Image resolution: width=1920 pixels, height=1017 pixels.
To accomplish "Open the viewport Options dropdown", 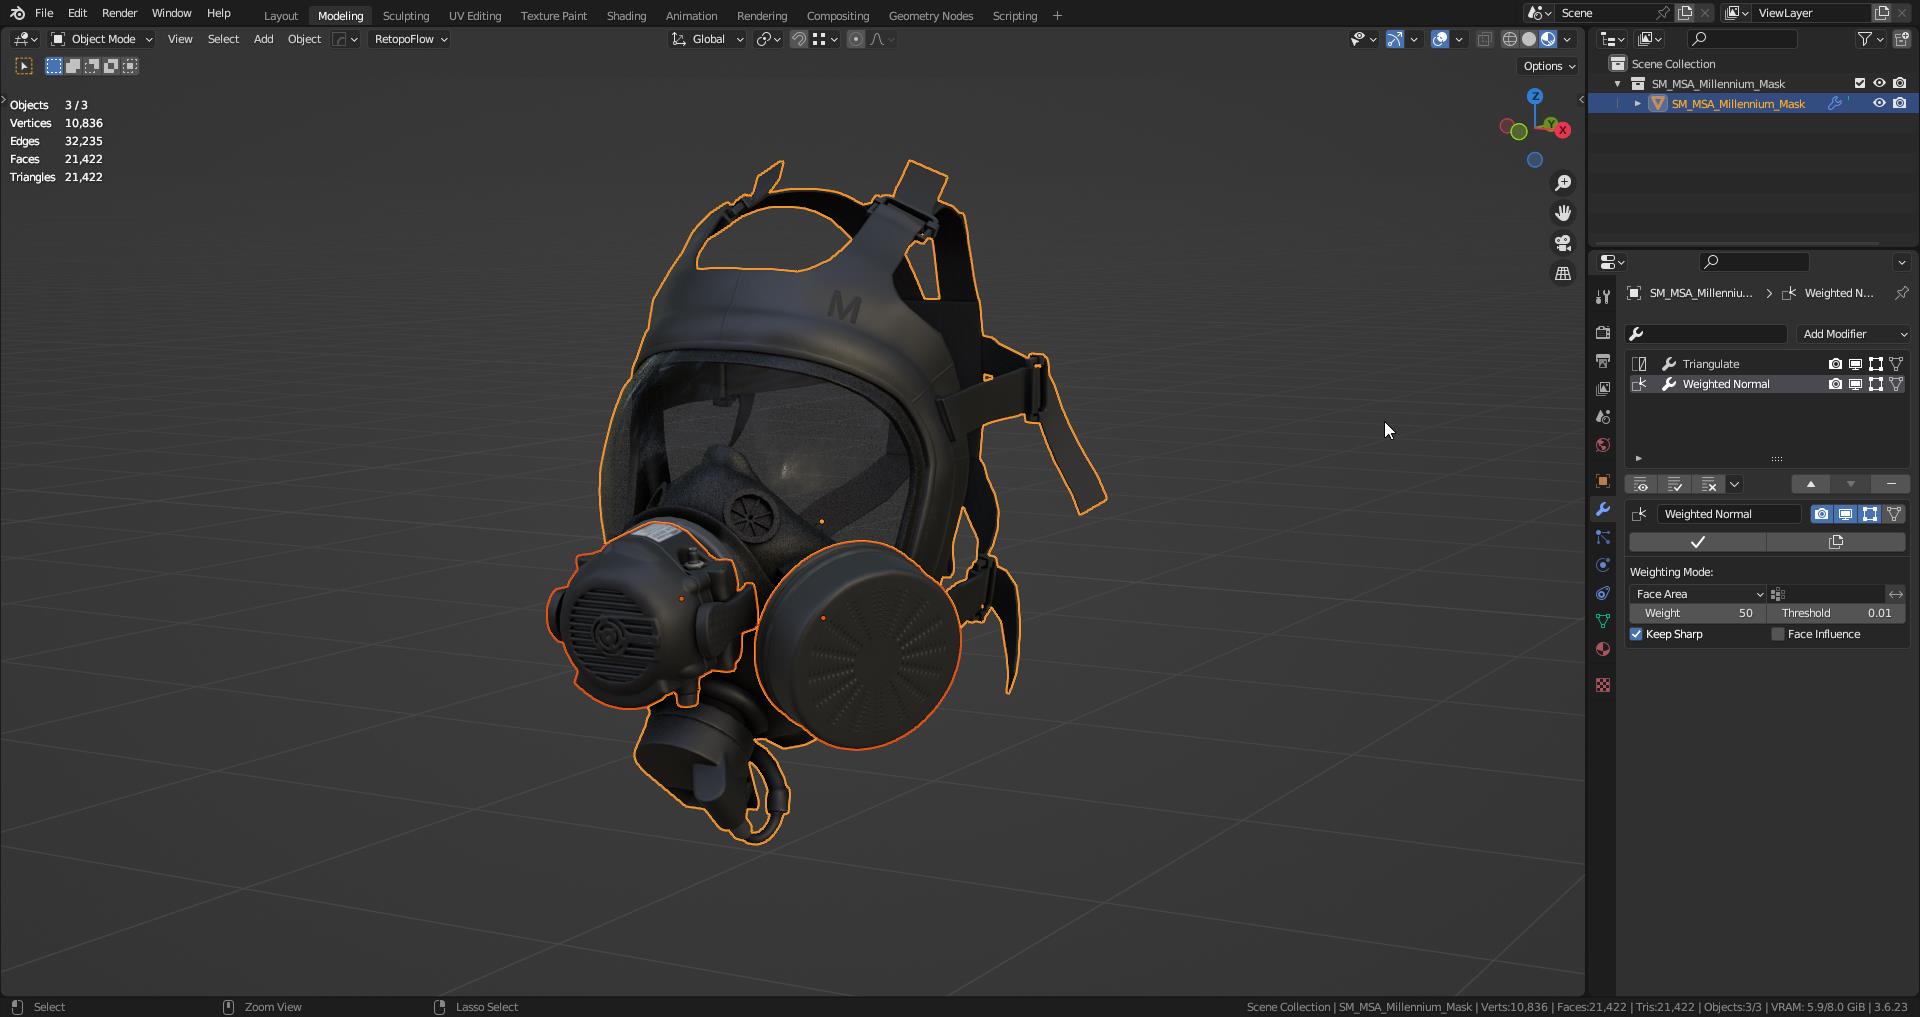I will 1549,66.
